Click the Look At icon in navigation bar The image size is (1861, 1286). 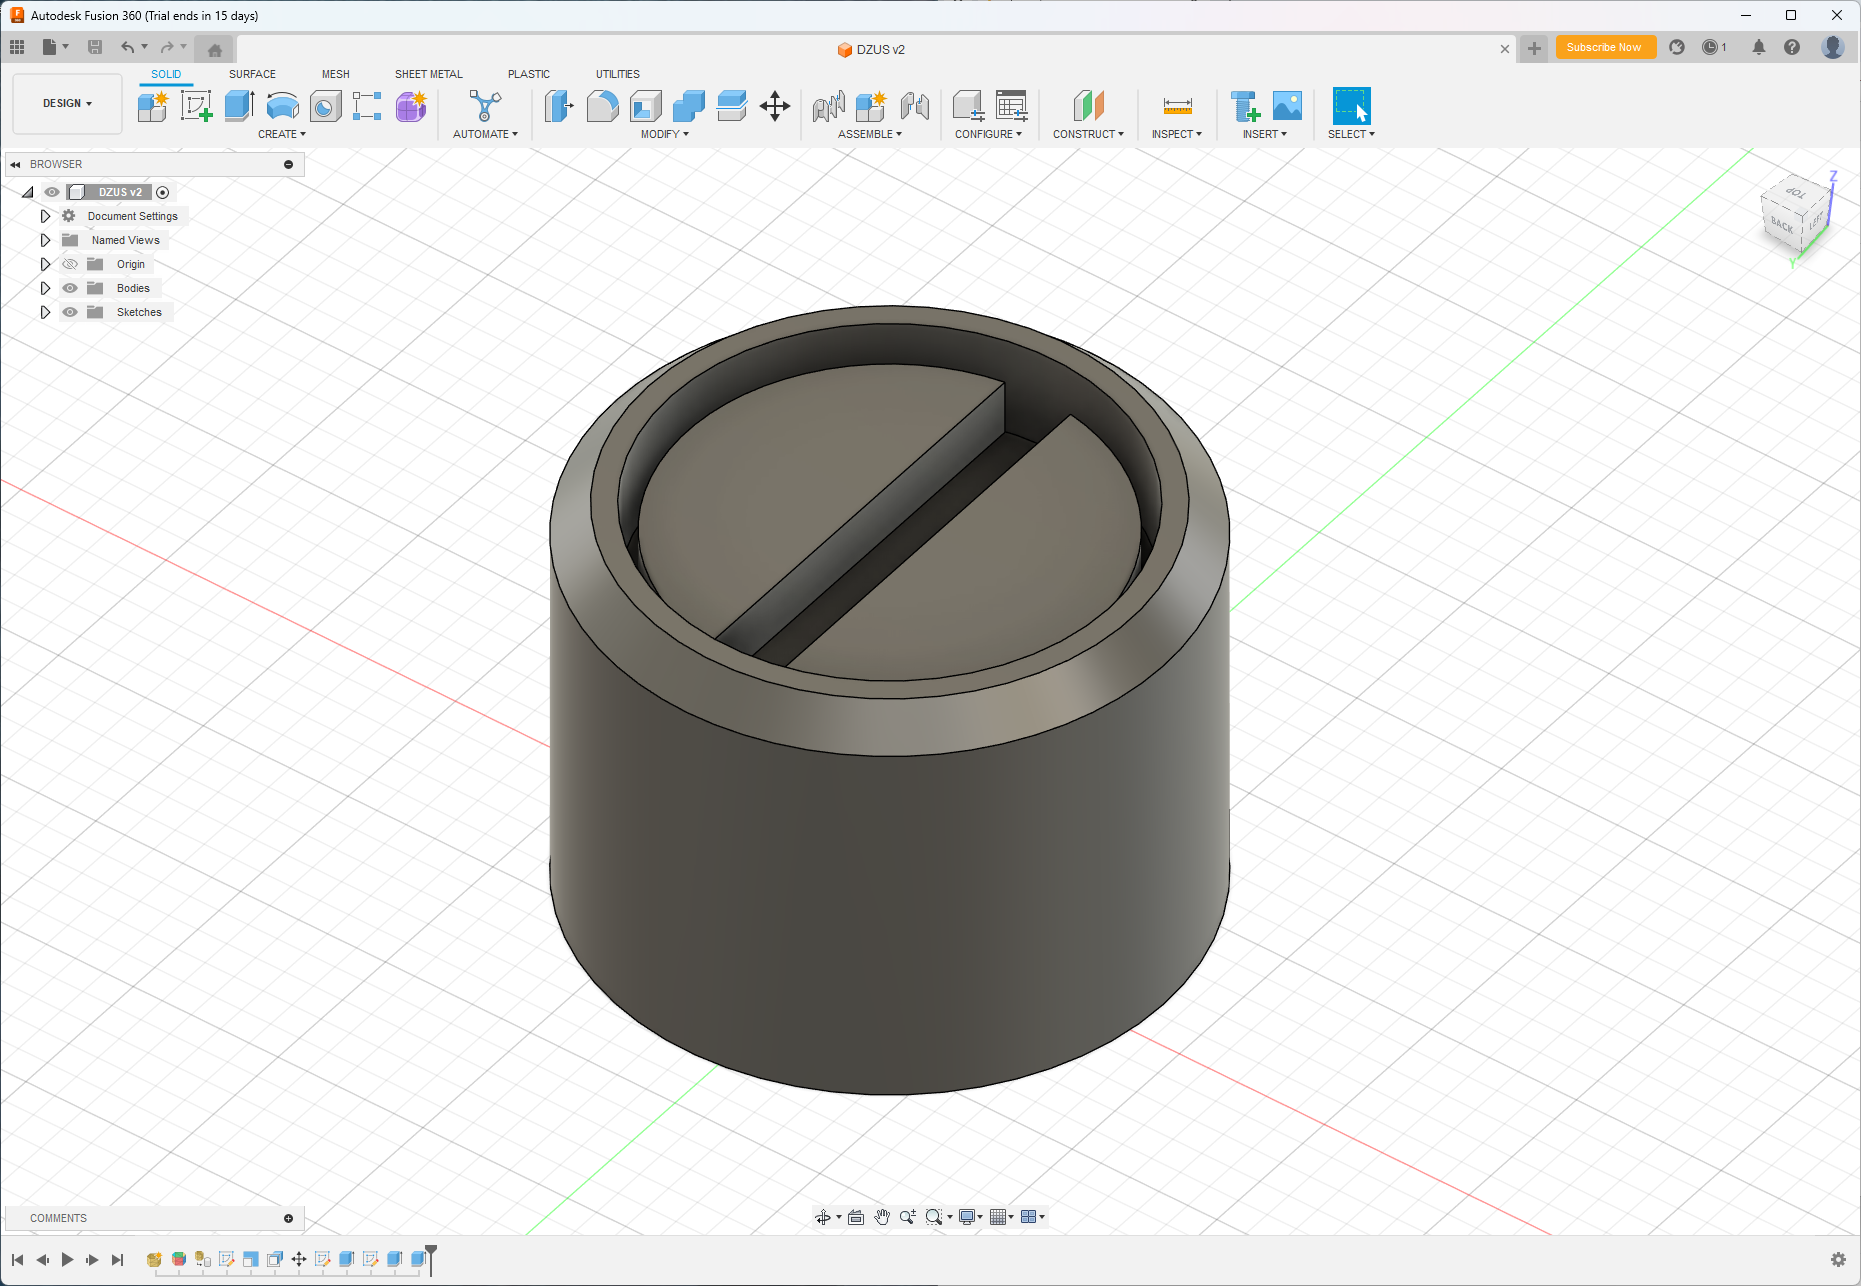pos(856,1217)
